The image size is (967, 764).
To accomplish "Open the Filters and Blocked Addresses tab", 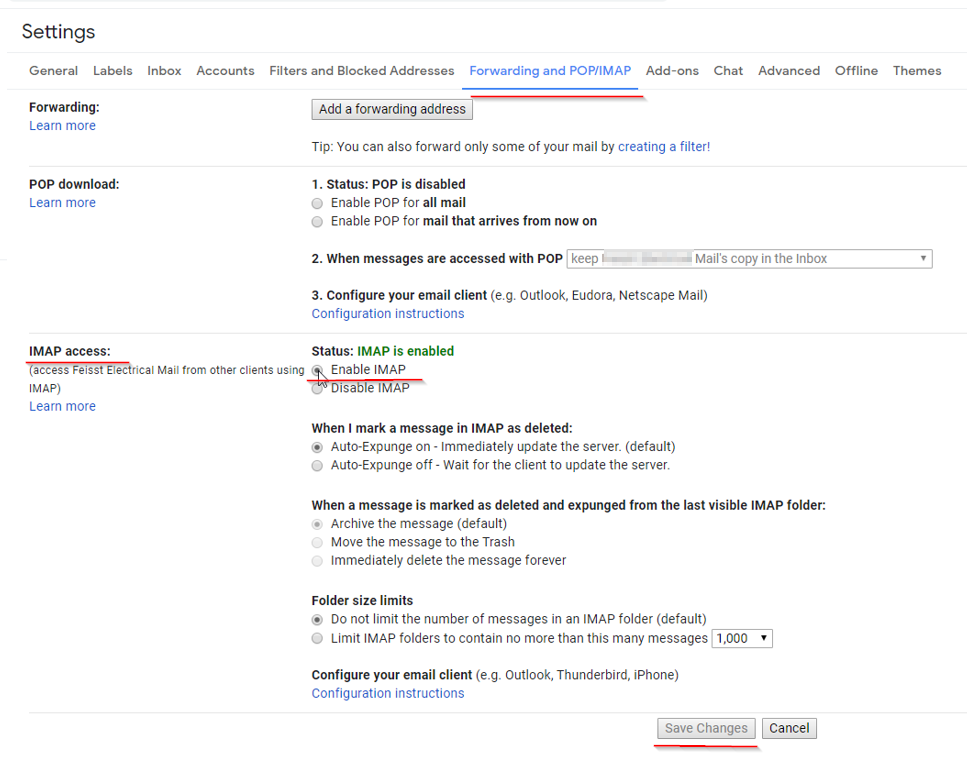I will coord(361,71).
